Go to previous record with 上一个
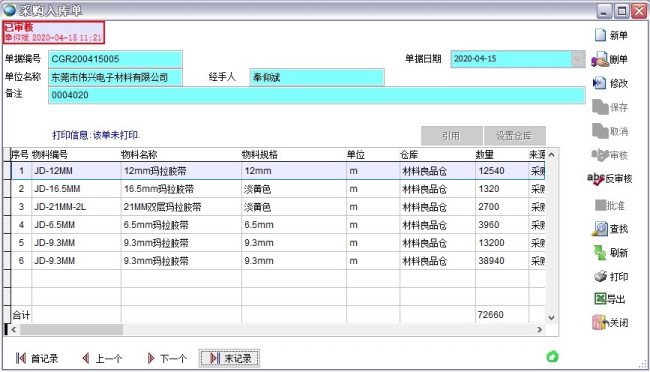 tap(102, 358)
